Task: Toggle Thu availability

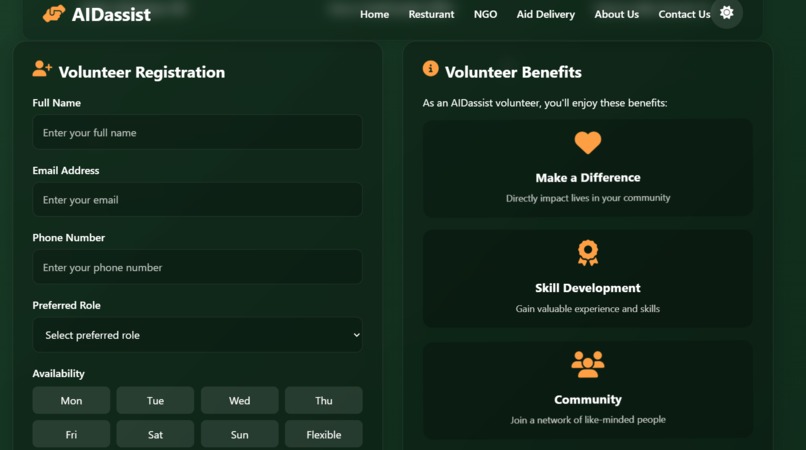Action: (324, 401)
